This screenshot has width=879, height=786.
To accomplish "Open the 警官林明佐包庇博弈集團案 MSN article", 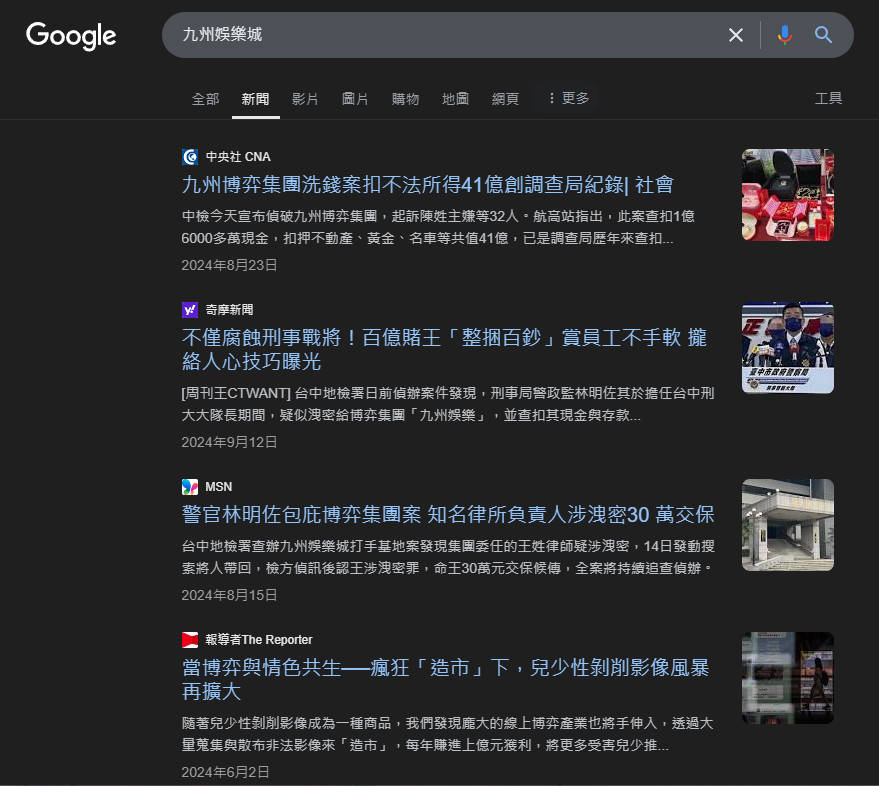I will click(442, 513).
